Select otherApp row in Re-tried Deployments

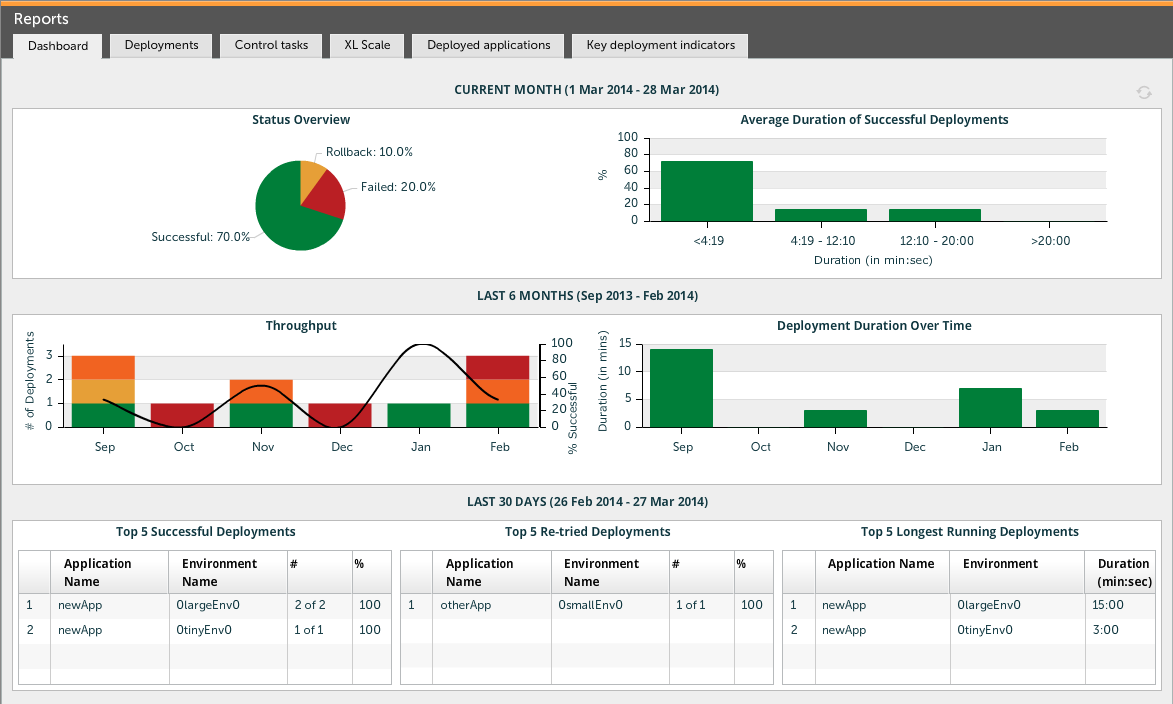(466, 605)
